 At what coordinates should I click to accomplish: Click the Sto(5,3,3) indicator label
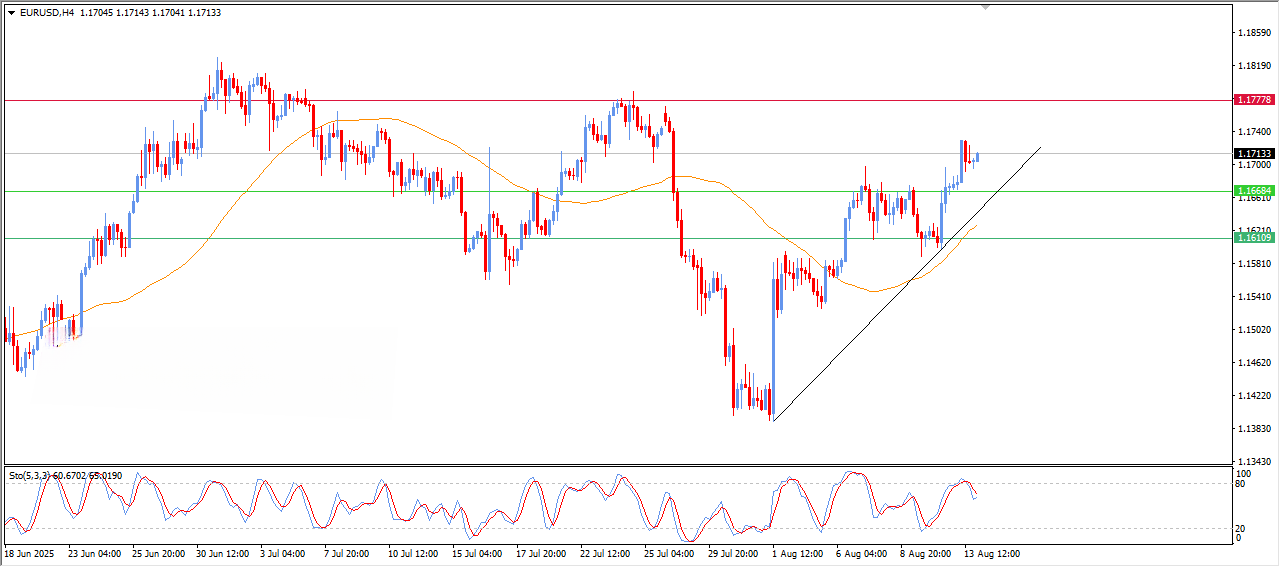point(65,475)
